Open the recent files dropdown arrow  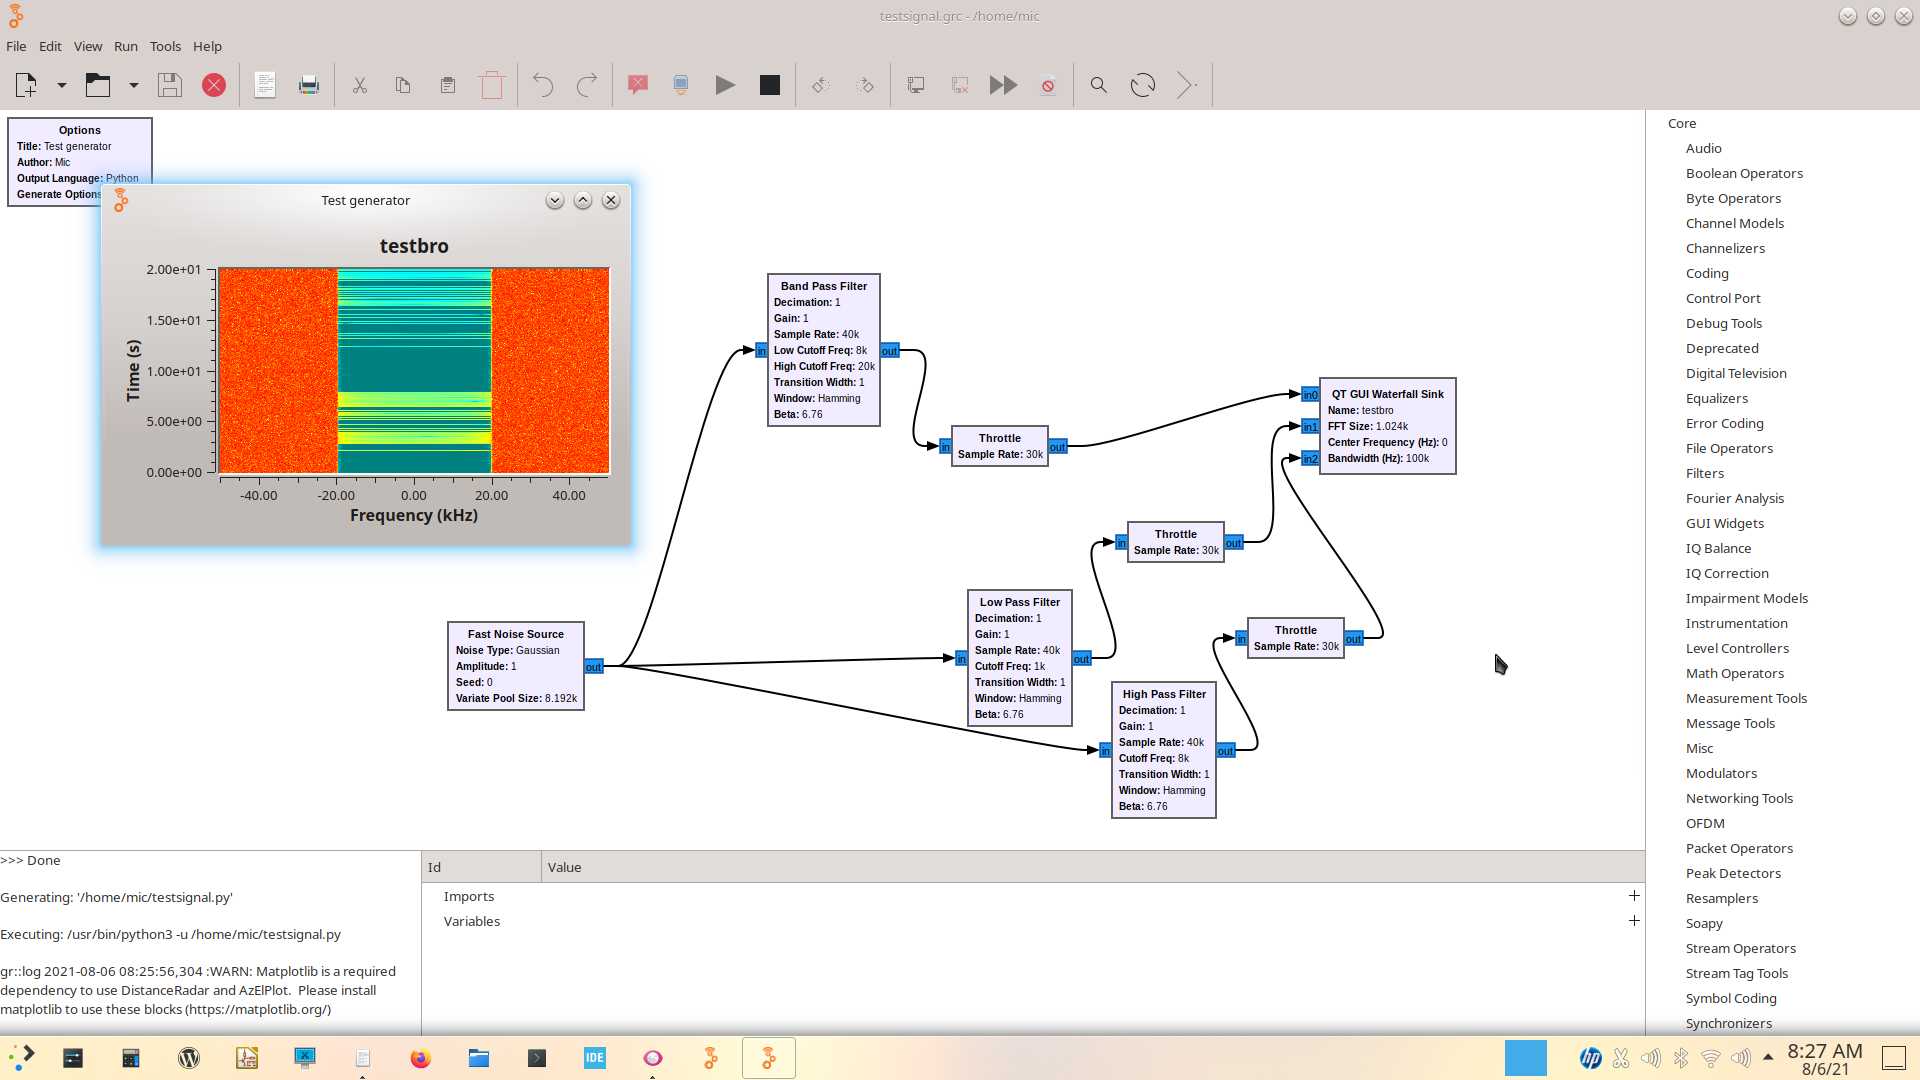tap(134, 85)
